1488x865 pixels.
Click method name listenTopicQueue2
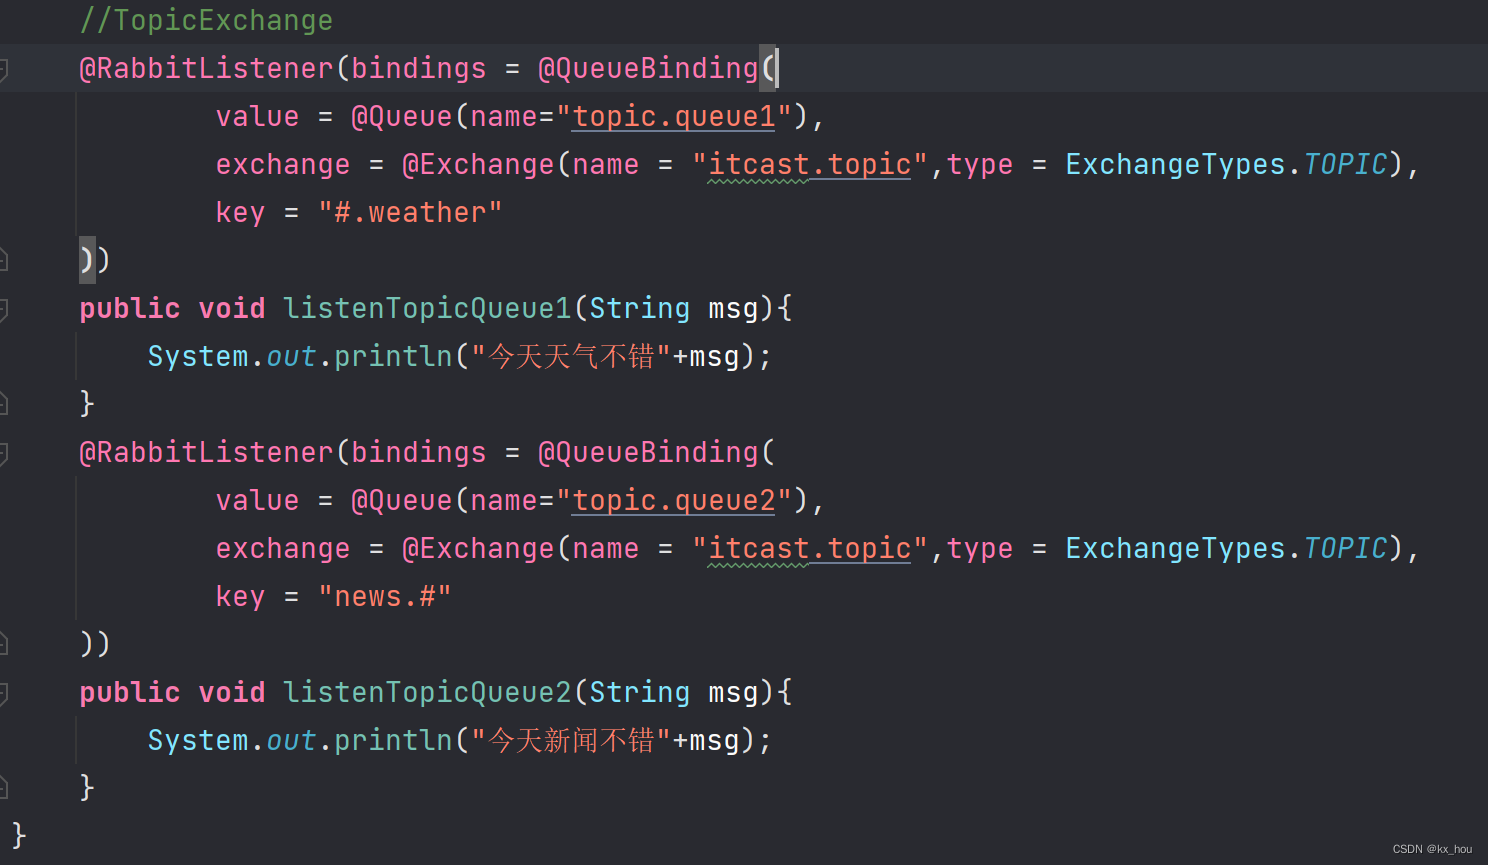coord(427,692)
